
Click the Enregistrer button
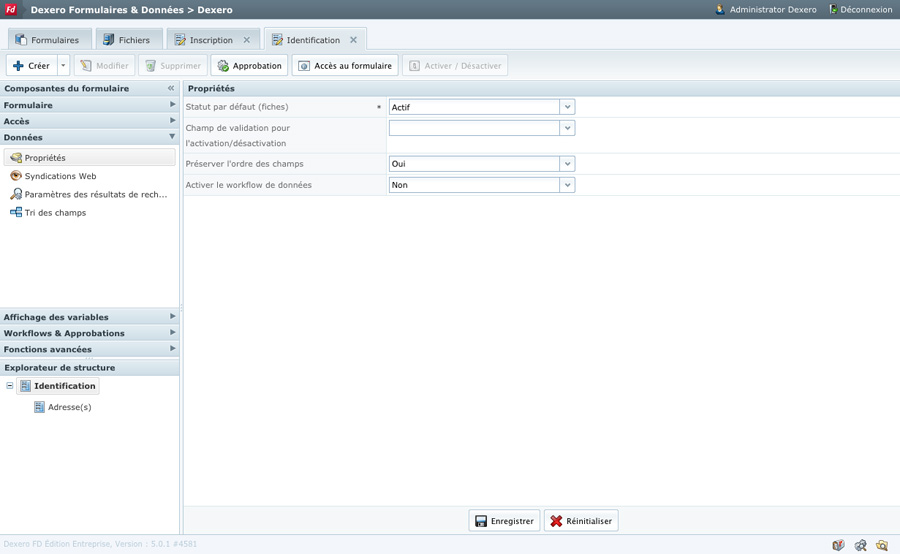[504, 521]
